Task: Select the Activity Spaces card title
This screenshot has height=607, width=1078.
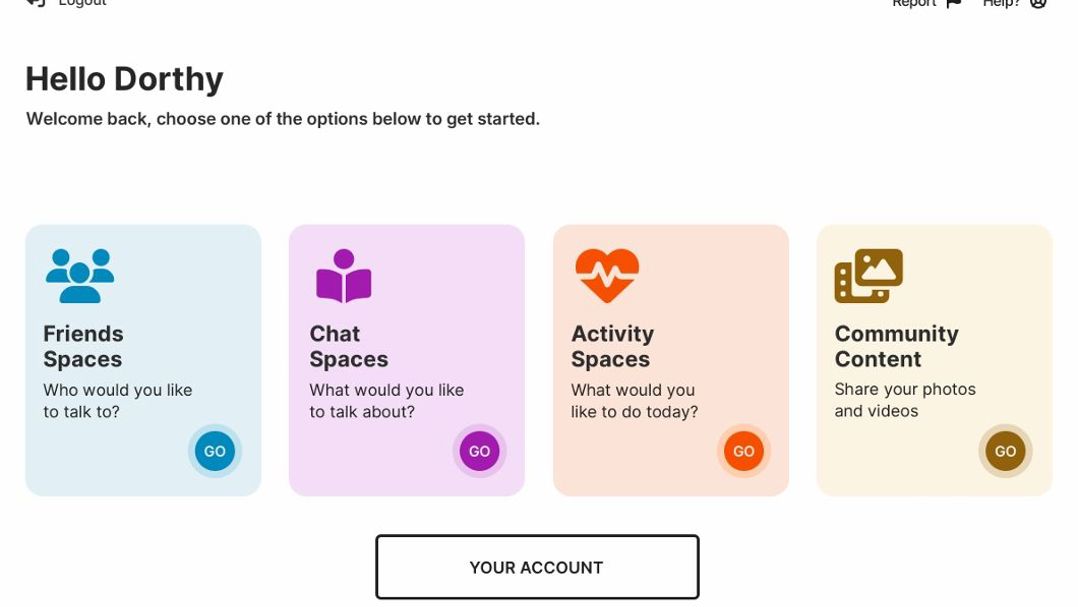Action: point(612,346)
